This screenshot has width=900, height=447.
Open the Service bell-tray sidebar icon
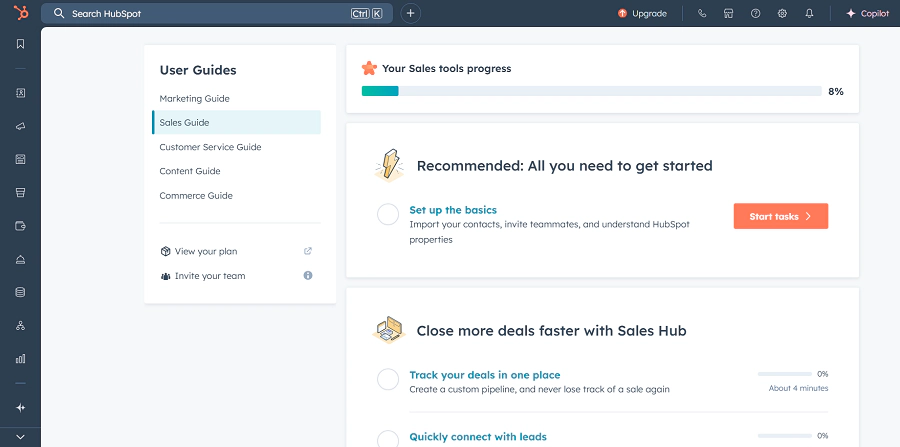21,259
